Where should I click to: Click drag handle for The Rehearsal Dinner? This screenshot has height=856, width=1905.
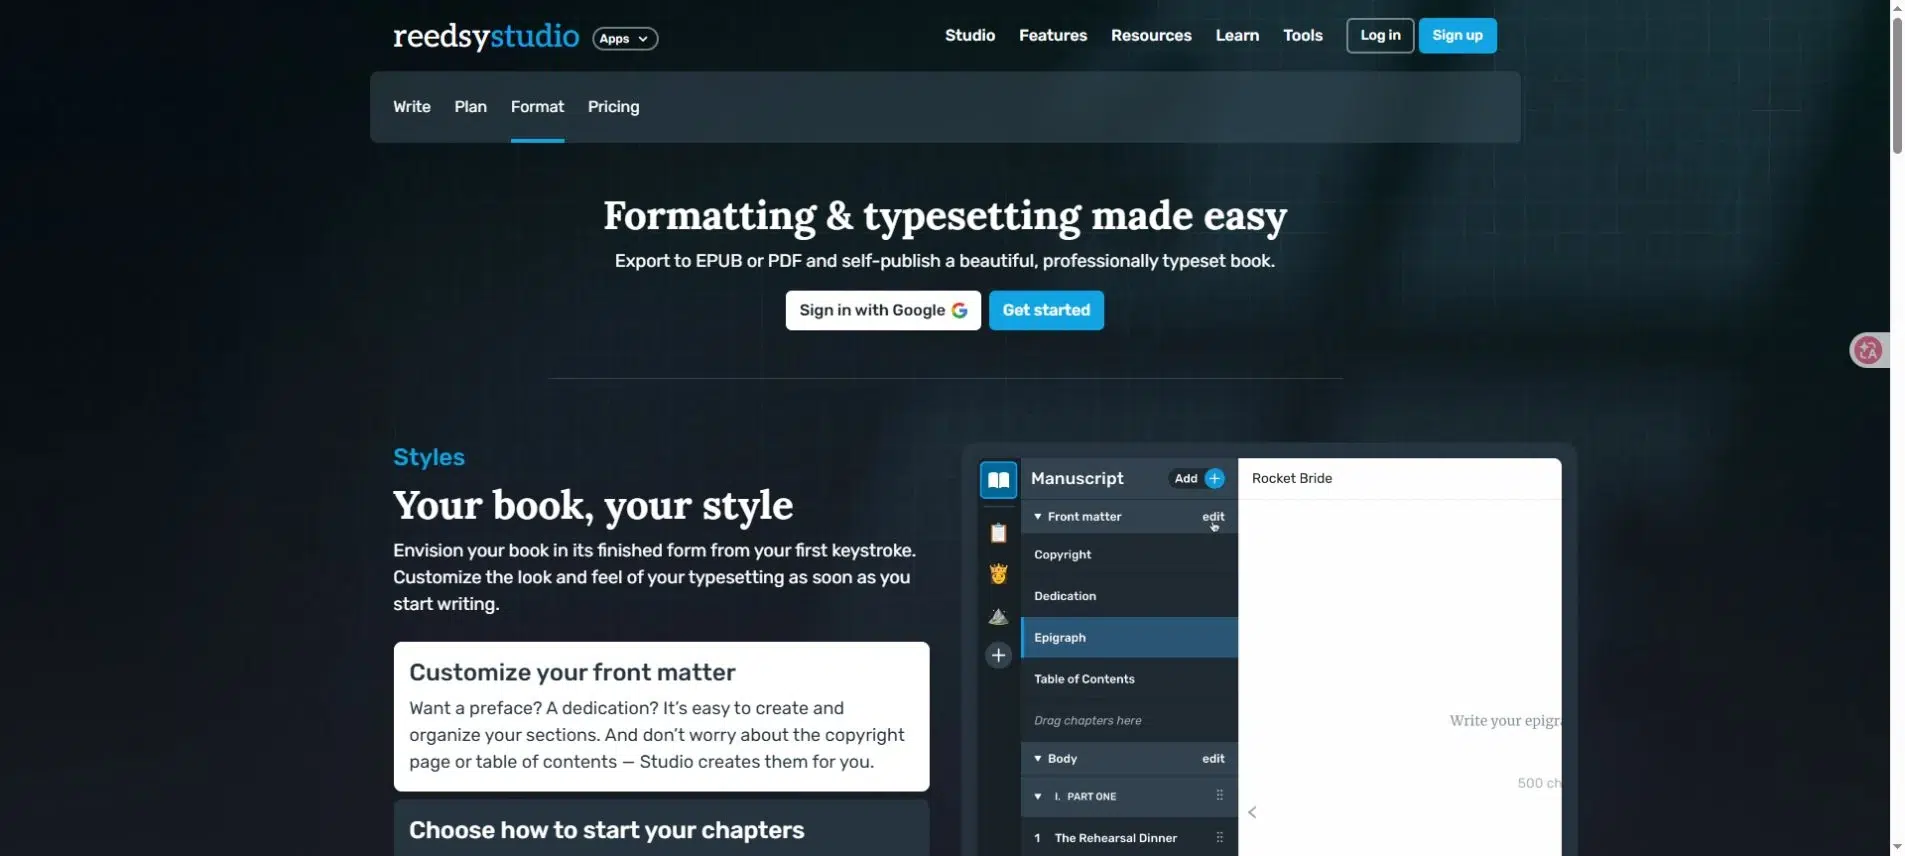click(x=1219, y=838)
